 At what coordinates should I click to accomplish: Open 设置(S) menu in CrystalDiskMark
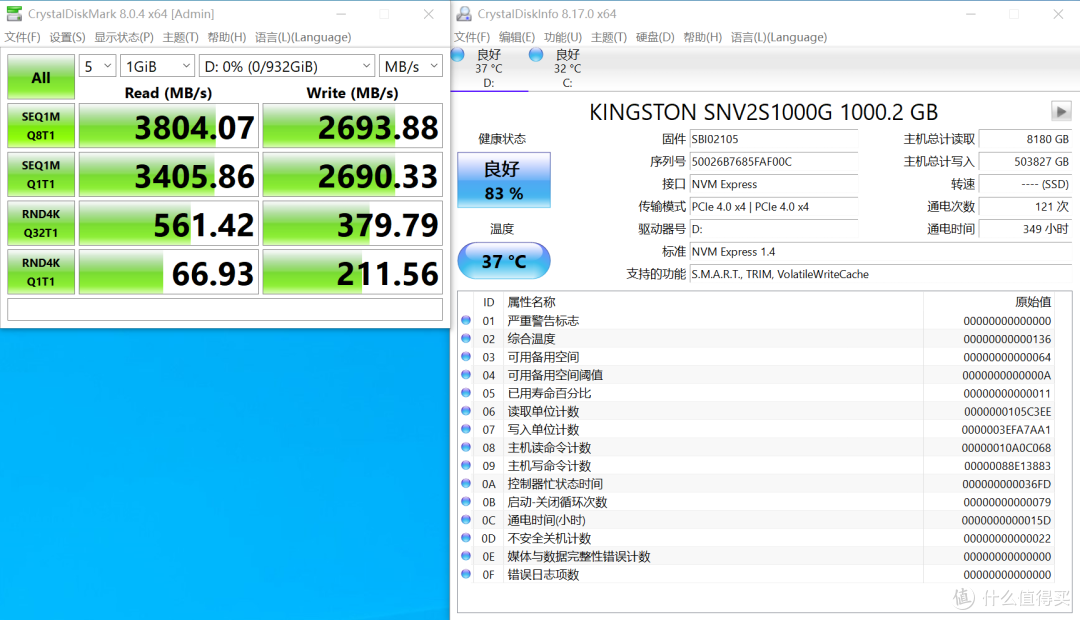tap(68, 37)
